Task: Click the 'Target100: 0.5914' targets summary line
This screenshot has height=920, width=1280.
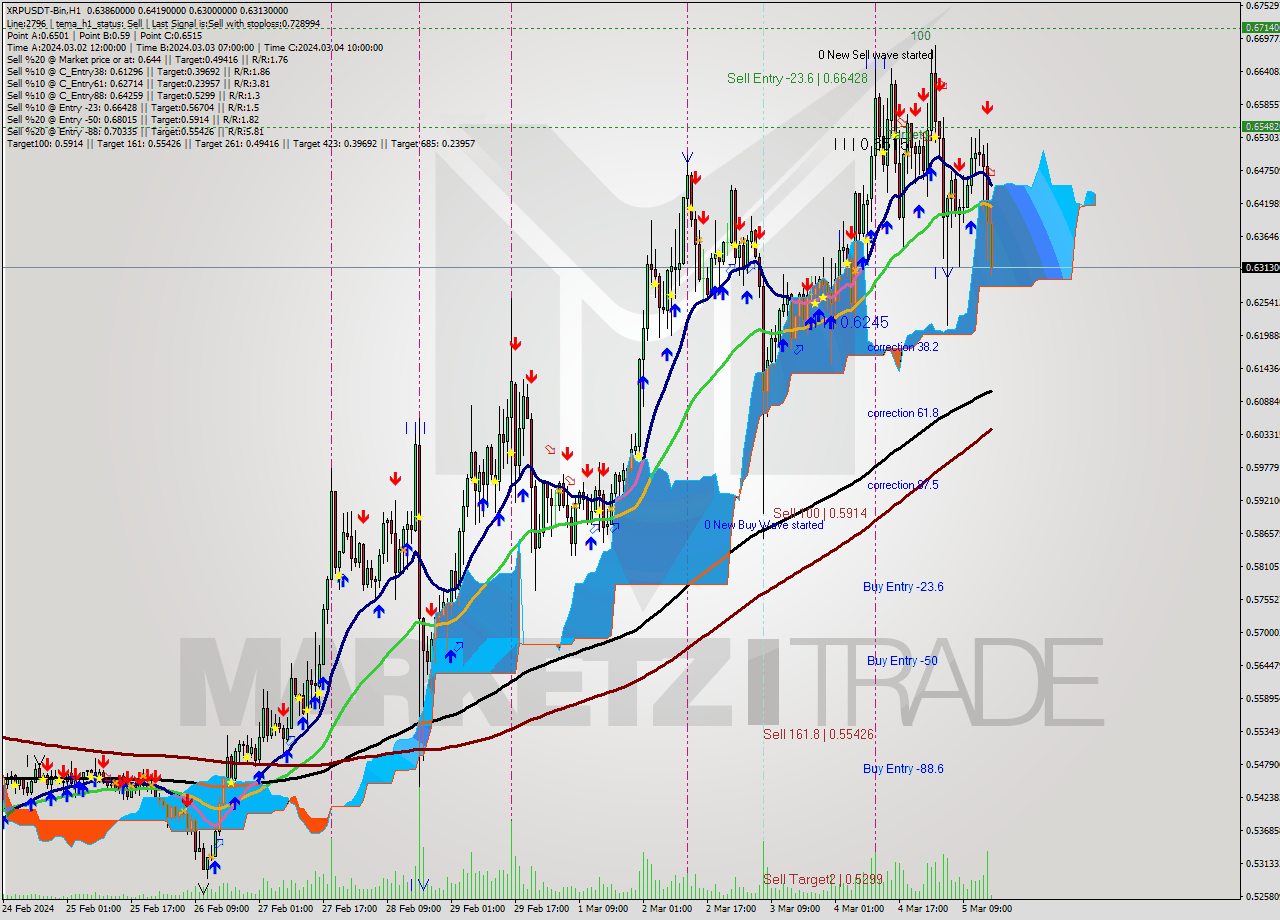Action: pos(240,143)
